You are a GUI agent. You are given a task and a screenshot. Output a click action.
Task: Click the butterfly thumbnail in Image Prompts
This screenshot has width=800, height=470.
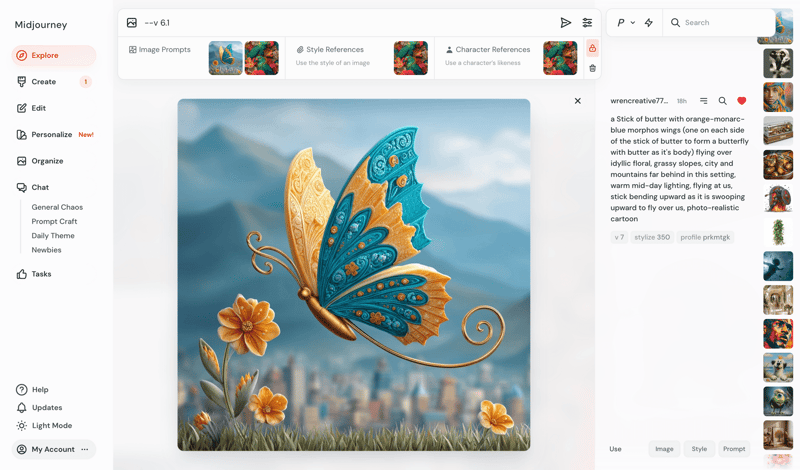click(226, 58)
